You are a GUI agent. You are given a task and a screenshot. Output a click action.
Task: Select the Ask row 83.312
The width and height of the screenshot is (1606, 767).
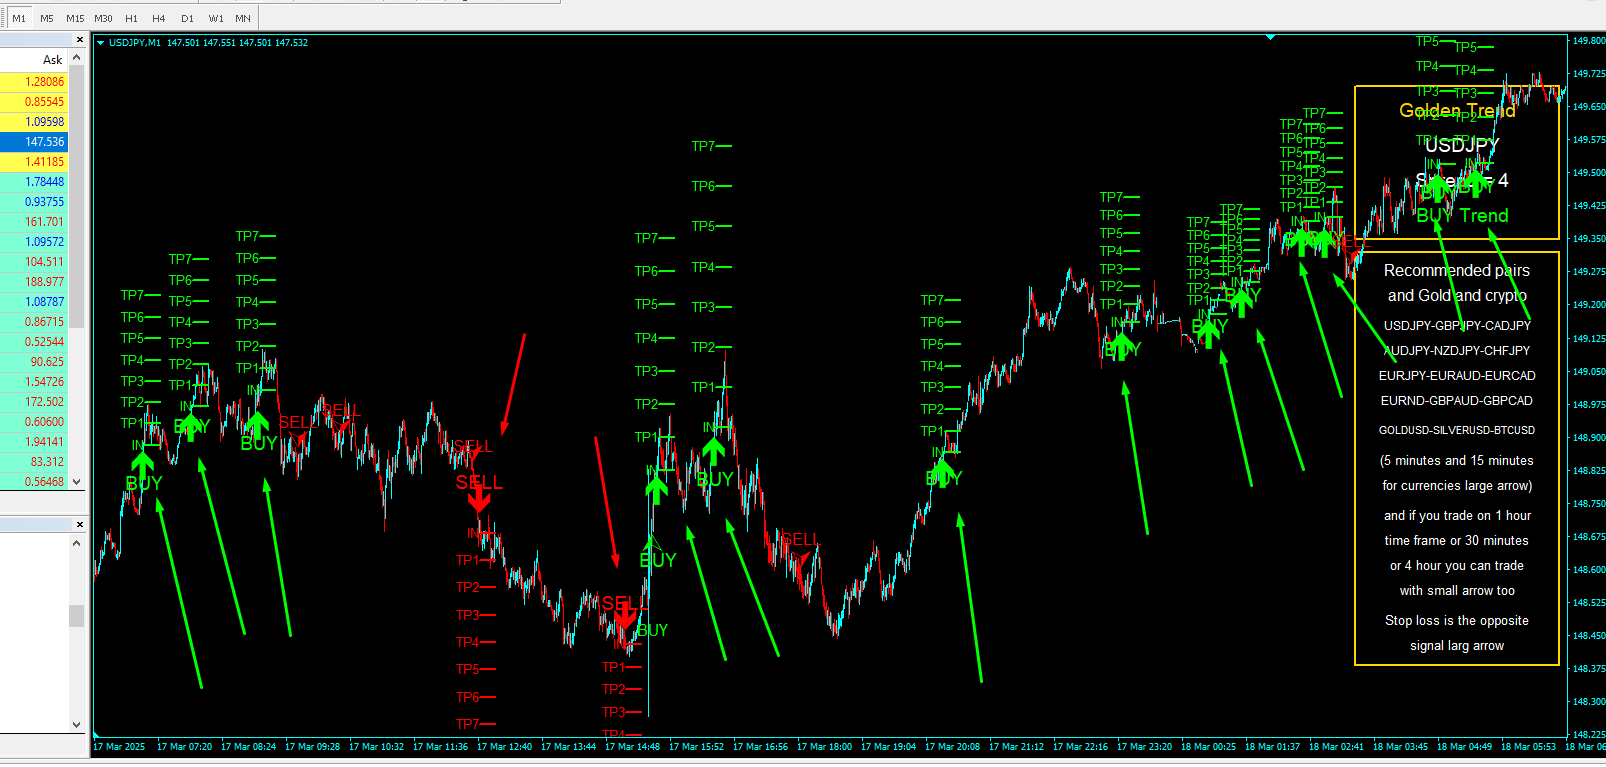[34, 462]
